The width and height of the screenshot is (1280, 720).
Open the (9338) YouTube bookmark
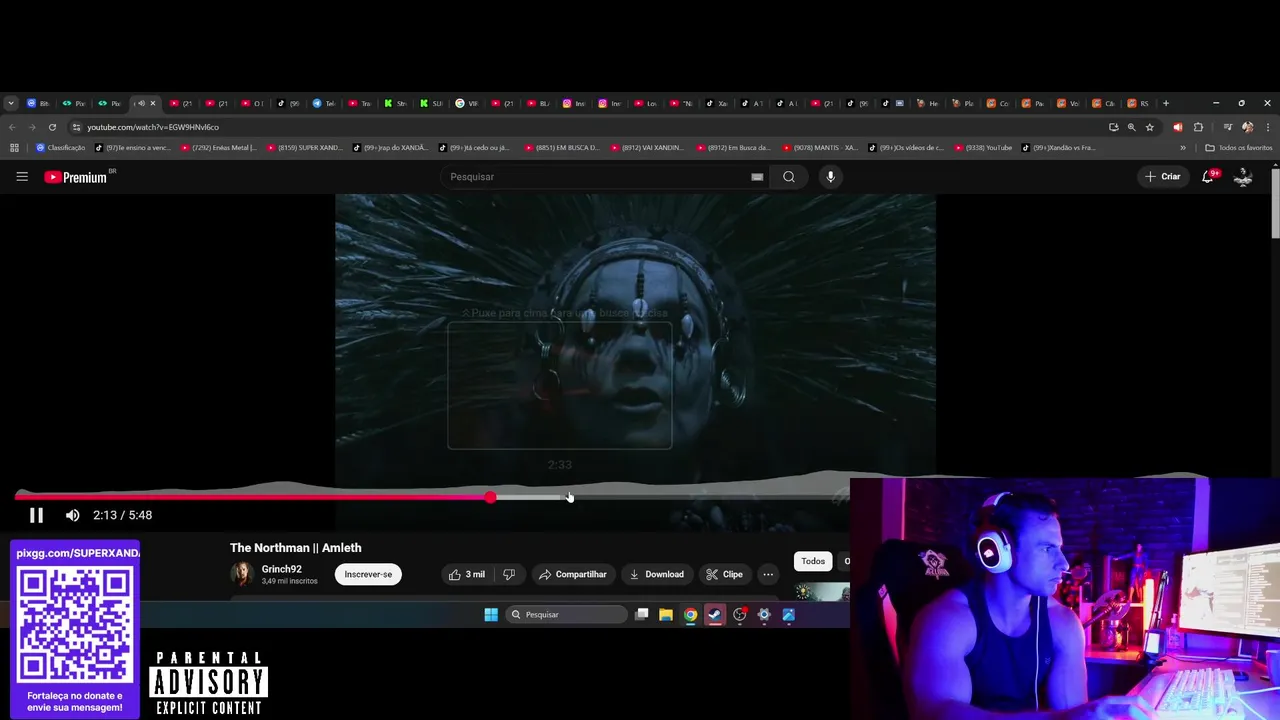pyautogui.click(x=984, y=148)
